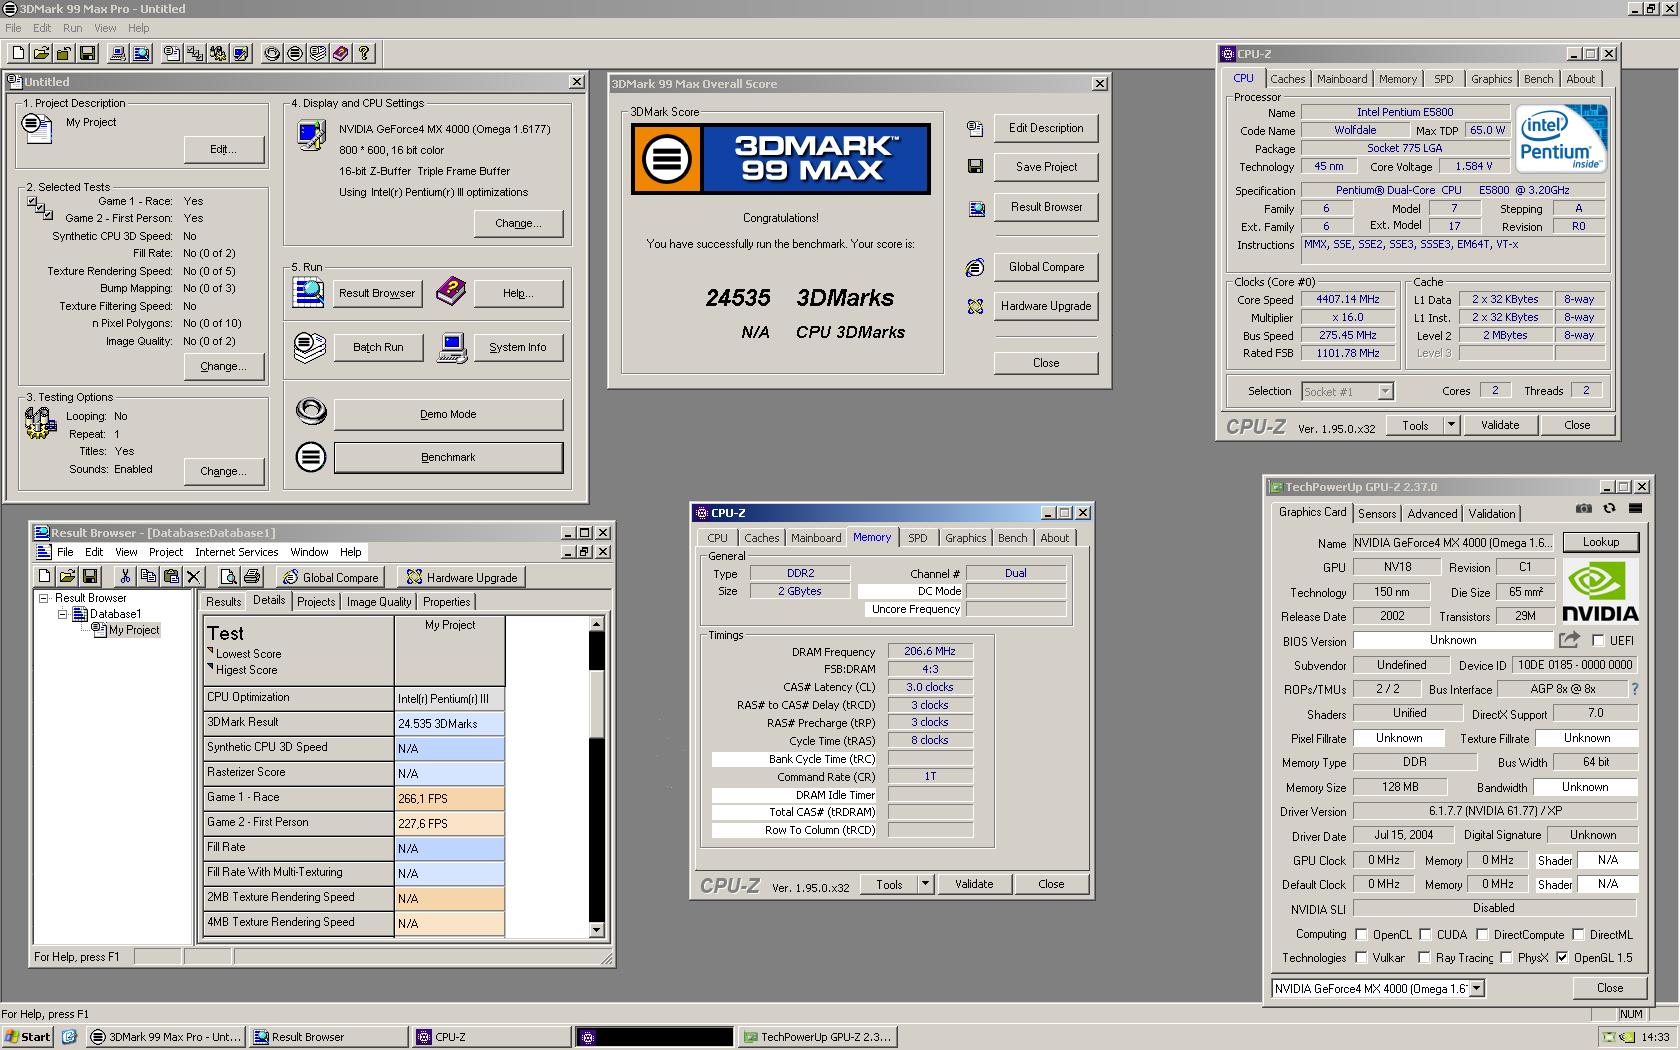1680x1050 pixels.
Task: Click the GPU-Z refresh icon
Action: (x=1609, y=509)
